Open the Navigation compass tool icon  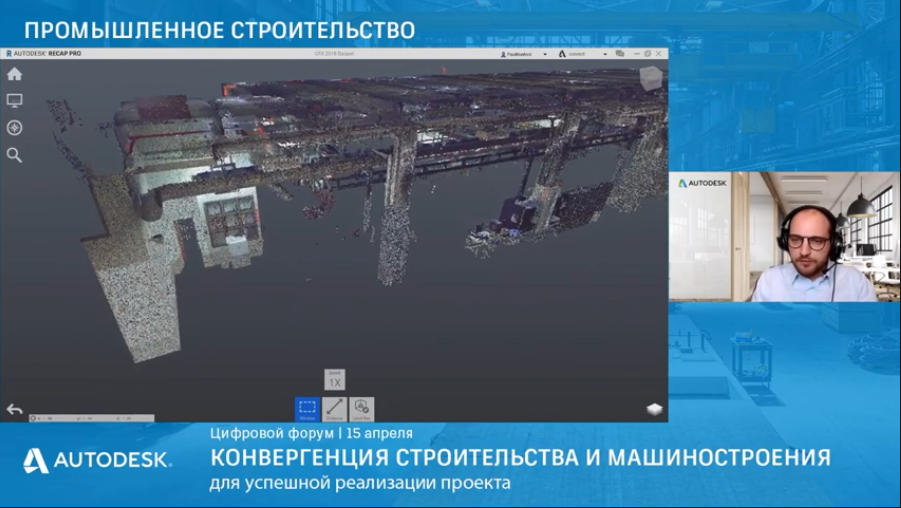(14, 128)
